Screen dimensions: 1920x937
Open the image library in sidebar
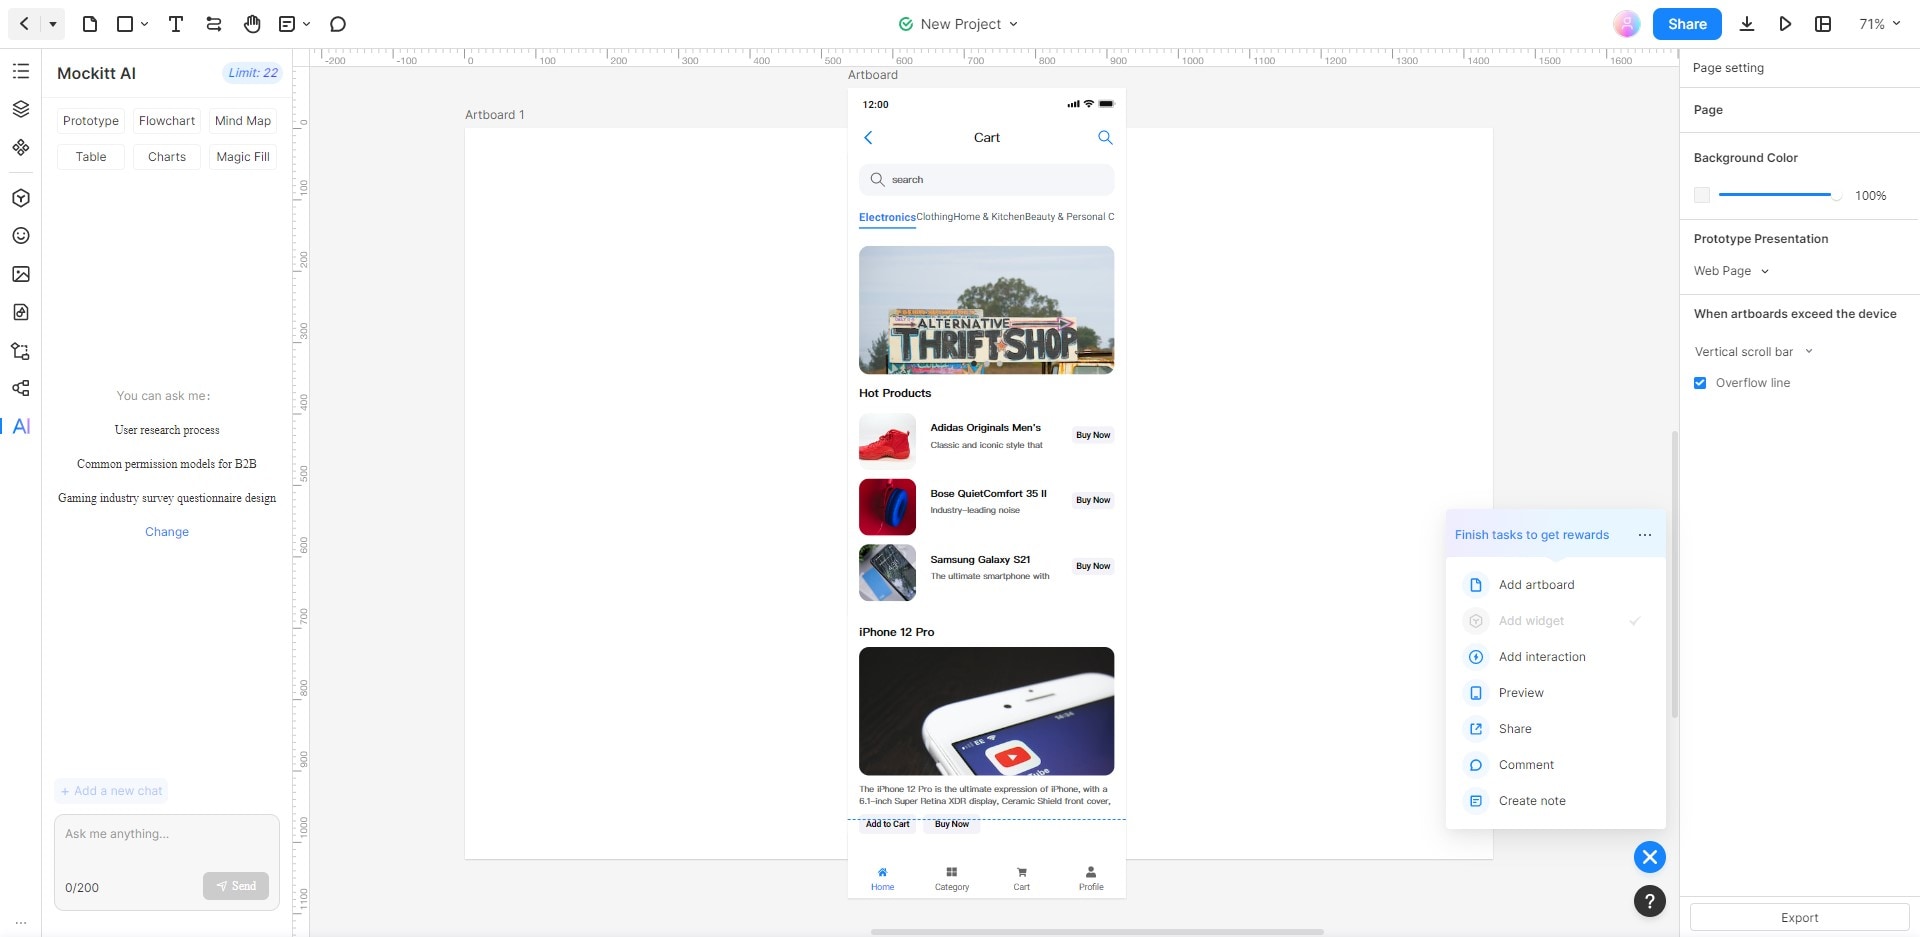tap(21, 274)
